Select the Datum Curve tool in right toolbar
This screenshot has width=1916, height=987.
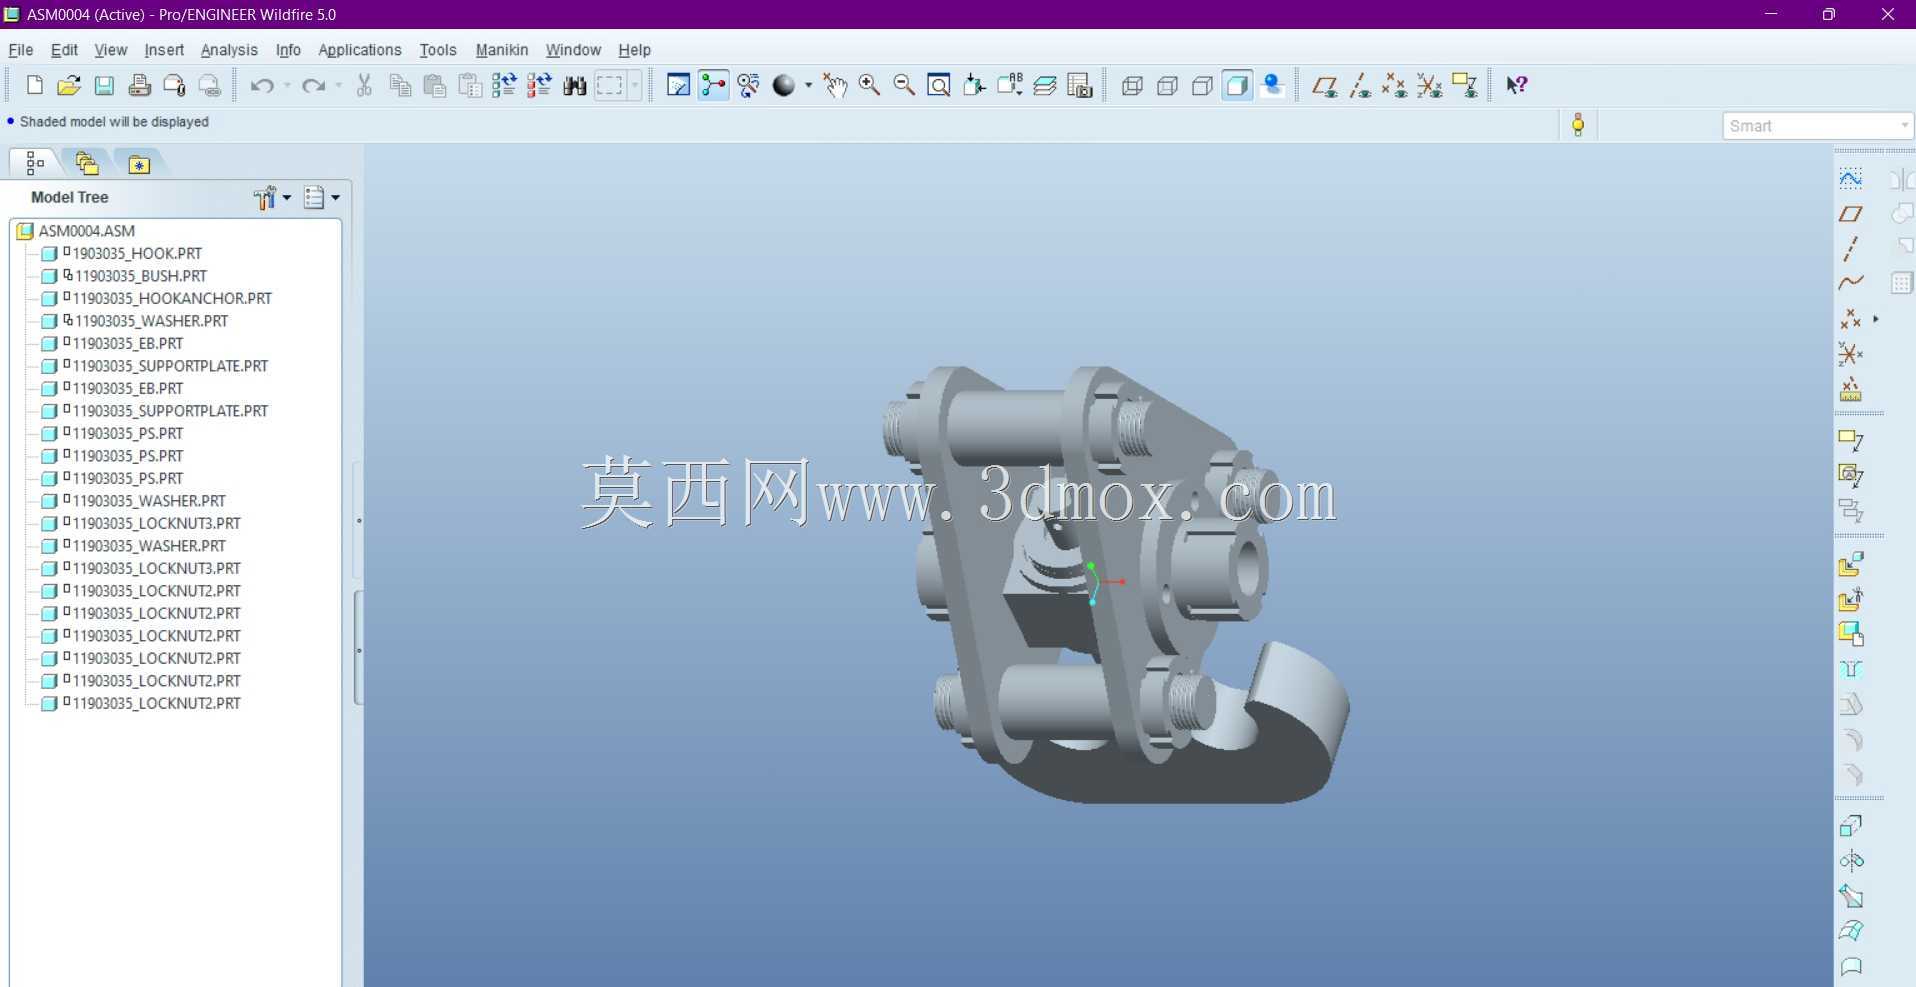coord(1851,283)
